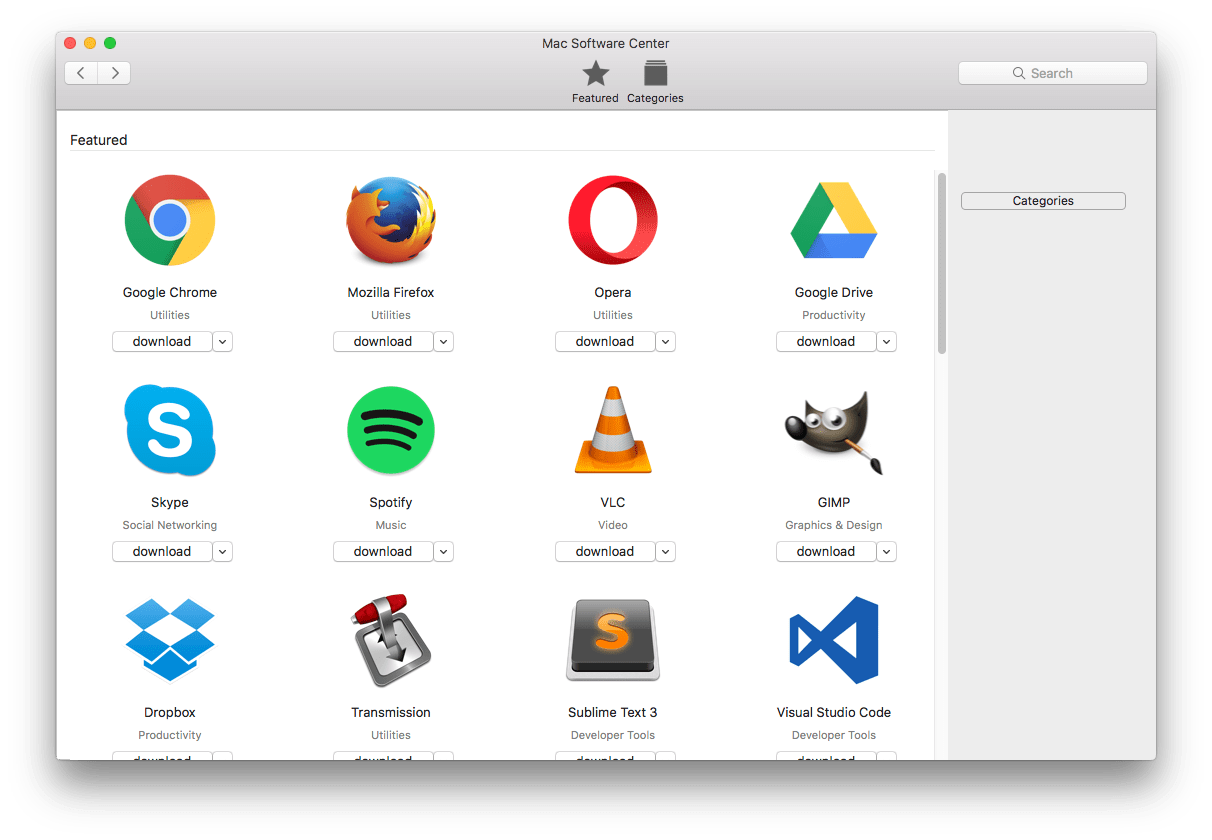Viewport: 1212px width, 840px height.
Task: Expand download options for Spotify
Action: click(x=444, y=551)
